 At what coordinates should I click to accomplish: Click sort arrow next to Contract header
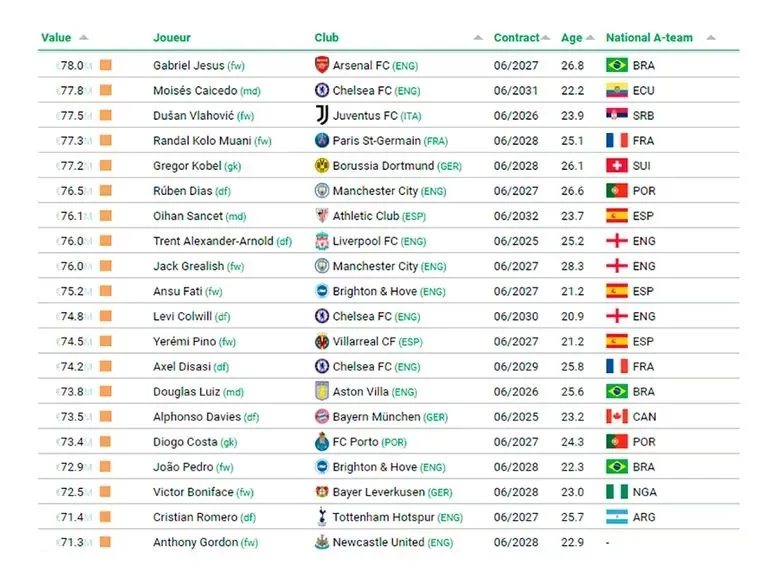(x=546, y=39)
